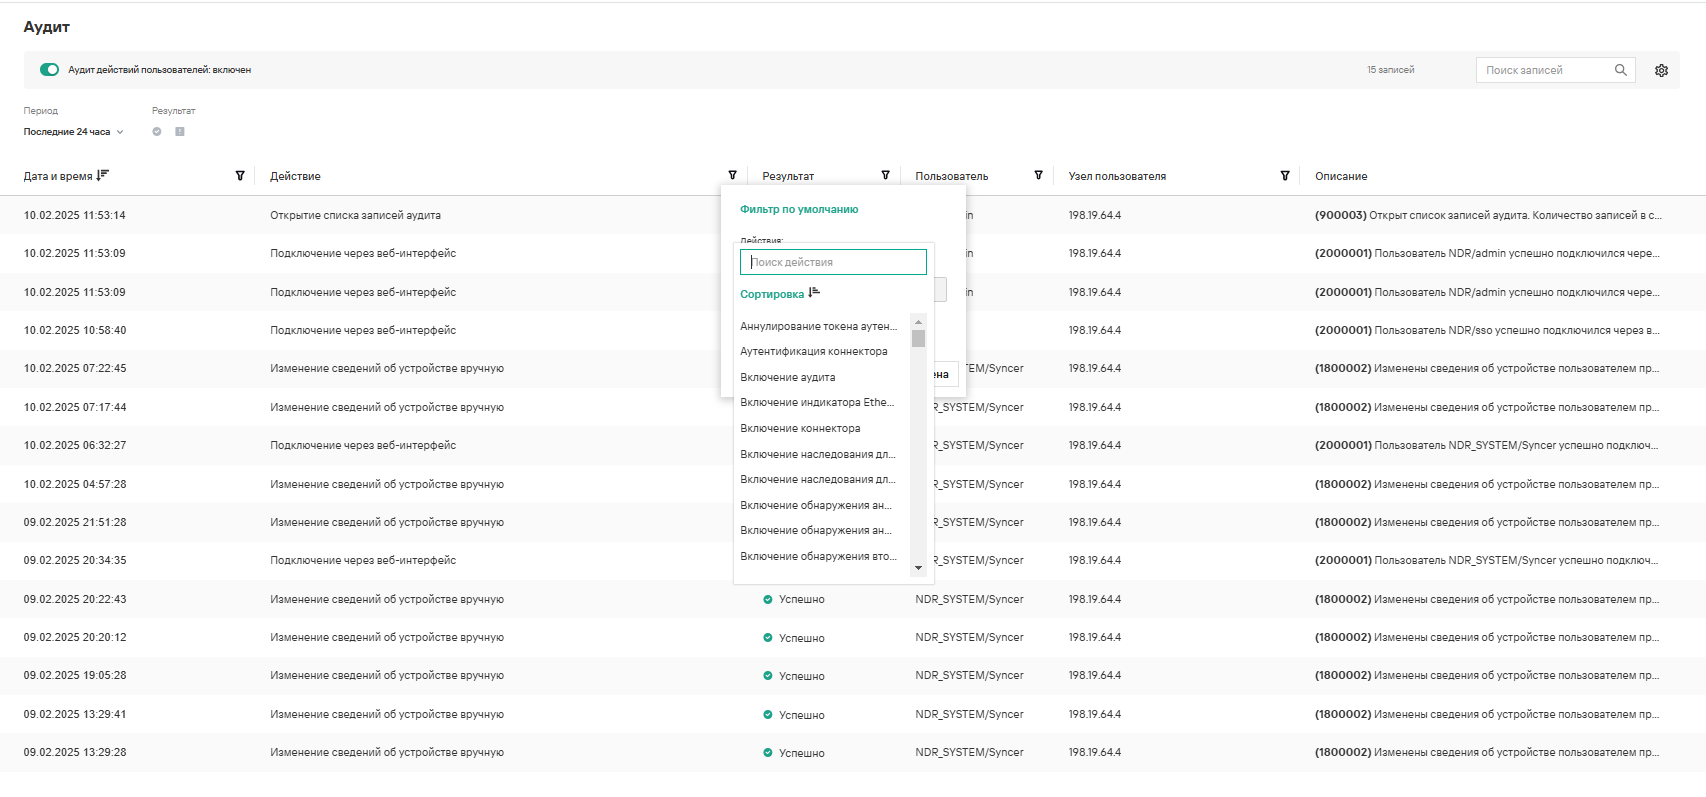Click the Результат column header
The image size is (1706, 797).
coord(788,176)
